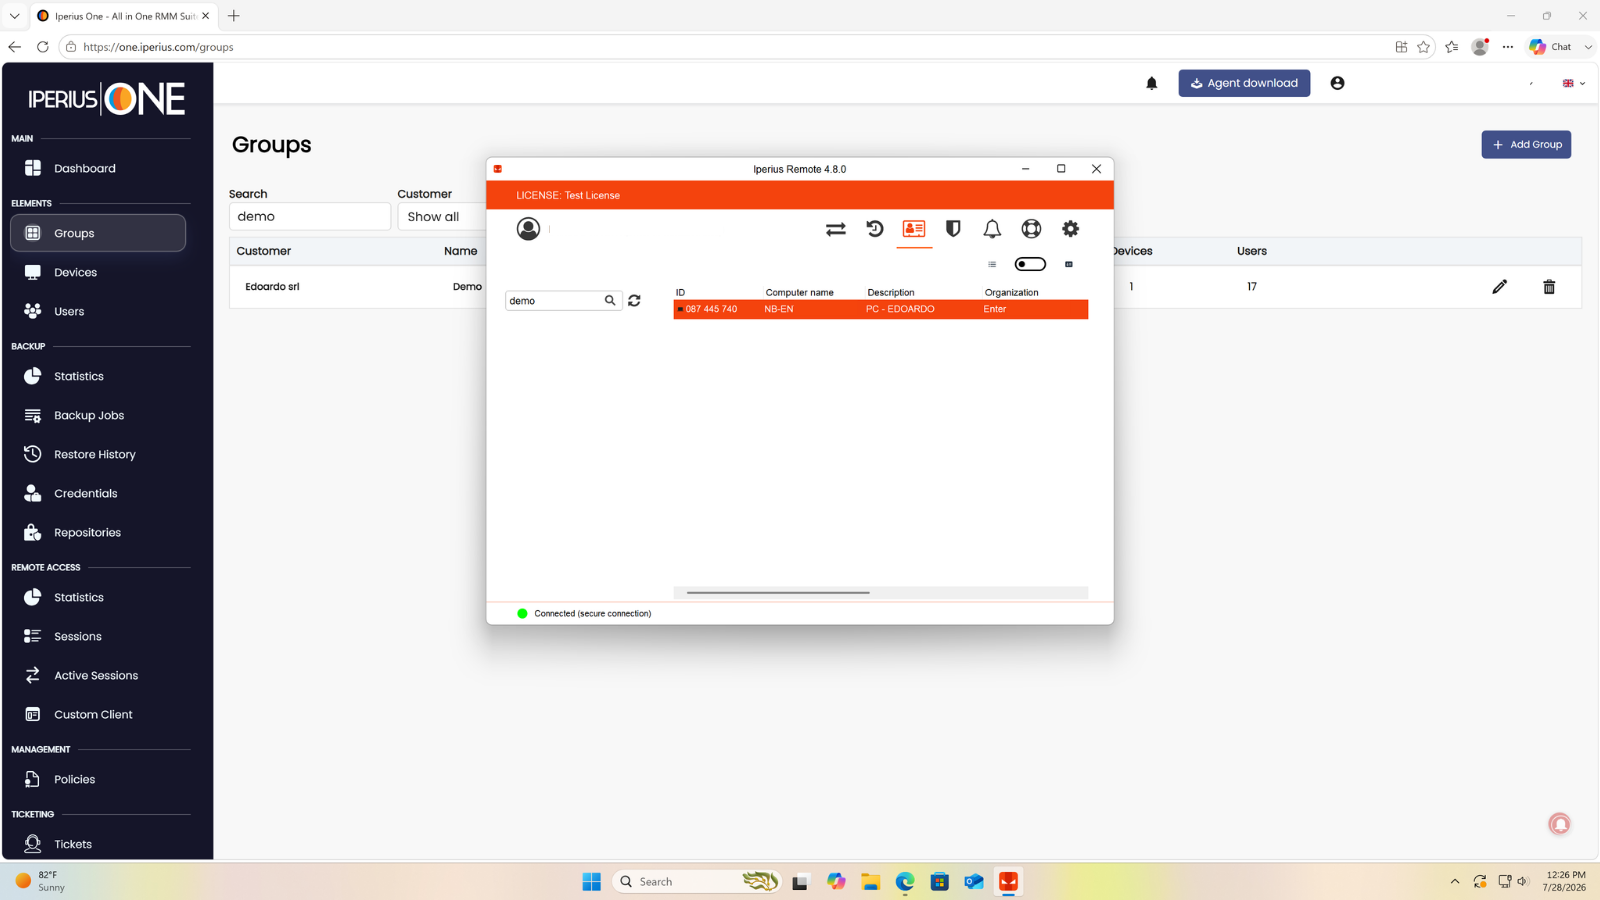Click the Add Group button
1600x900 pixels.
(x=1526, y=144)
